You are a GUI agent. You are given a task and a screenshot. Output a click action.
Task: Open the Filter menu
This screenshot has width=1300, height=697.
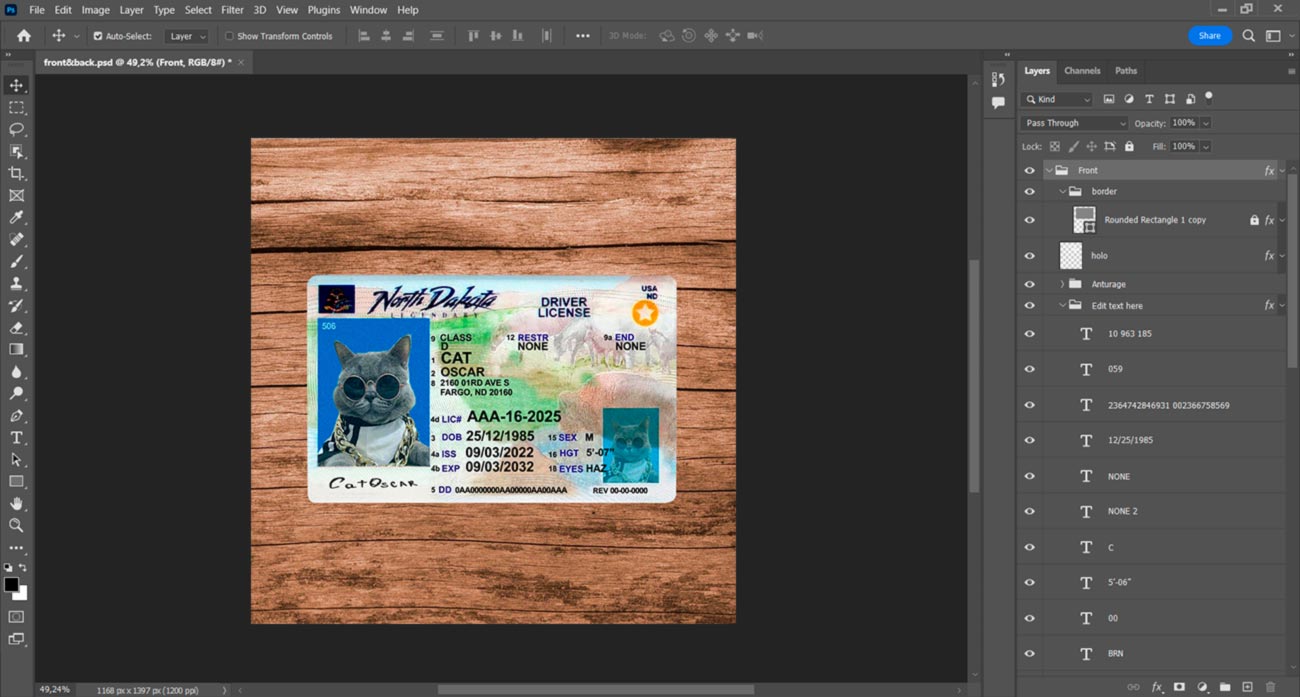pos(232,10)
